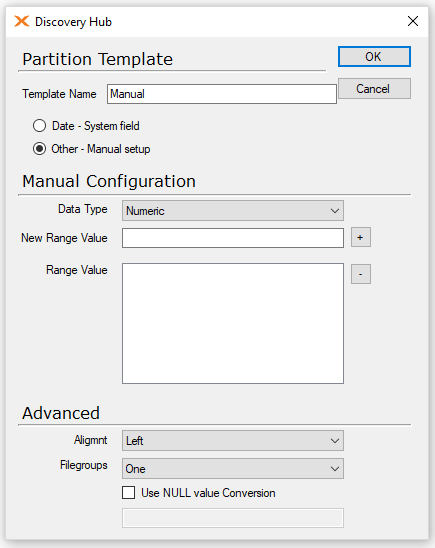Click the Alignment dropdown arrow chevron
Screen dimensions: 435x548
pos(335,440)
